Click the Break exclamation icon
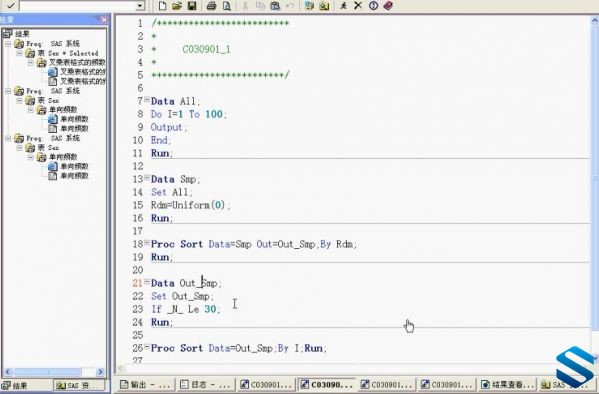The height and width of the screenshot is (394, 599). tap(373, 6)
